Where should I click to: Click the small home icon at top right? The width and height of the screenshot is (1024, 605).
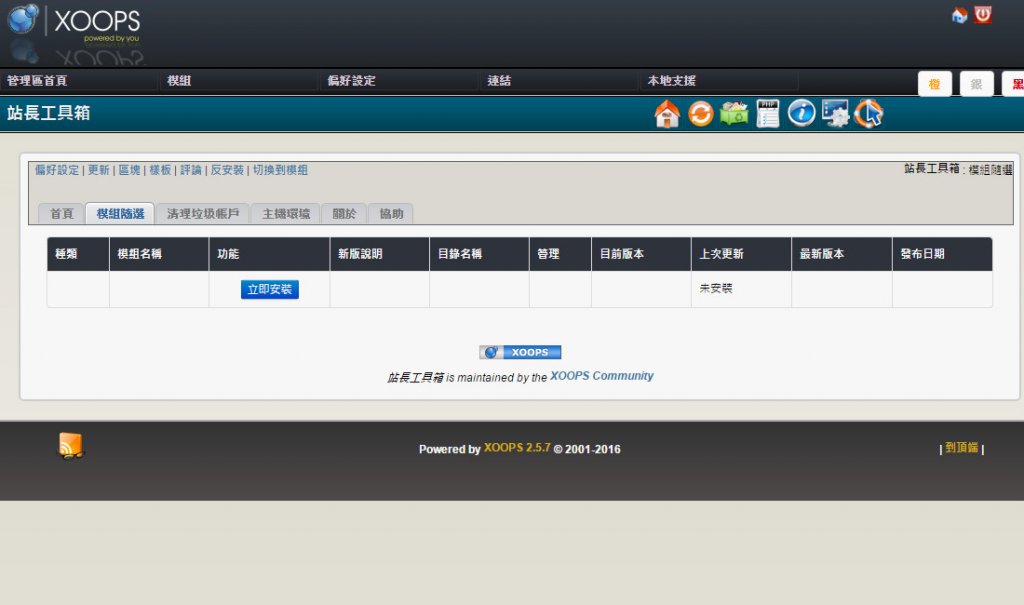pyautogui.click(x=959, y=15)
